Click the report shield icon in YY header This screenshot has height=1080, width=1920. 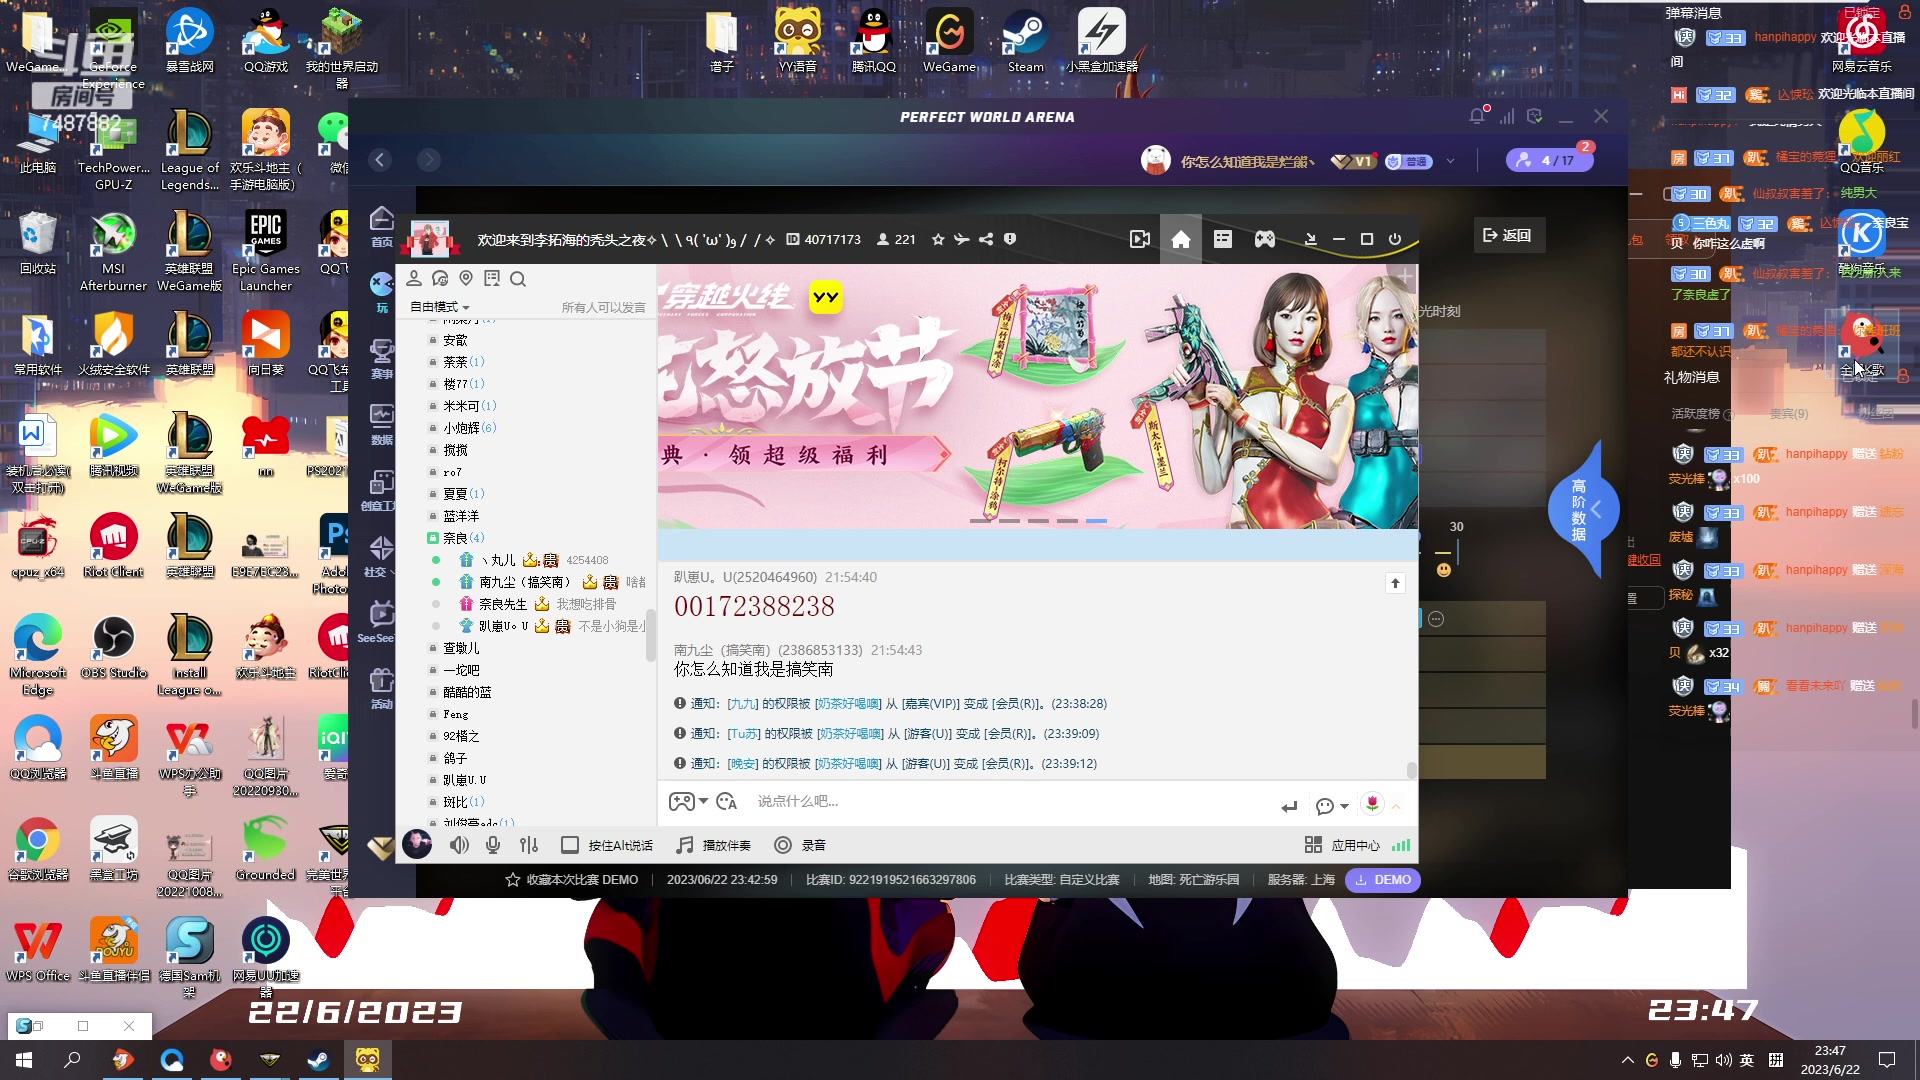point(1010,239)
